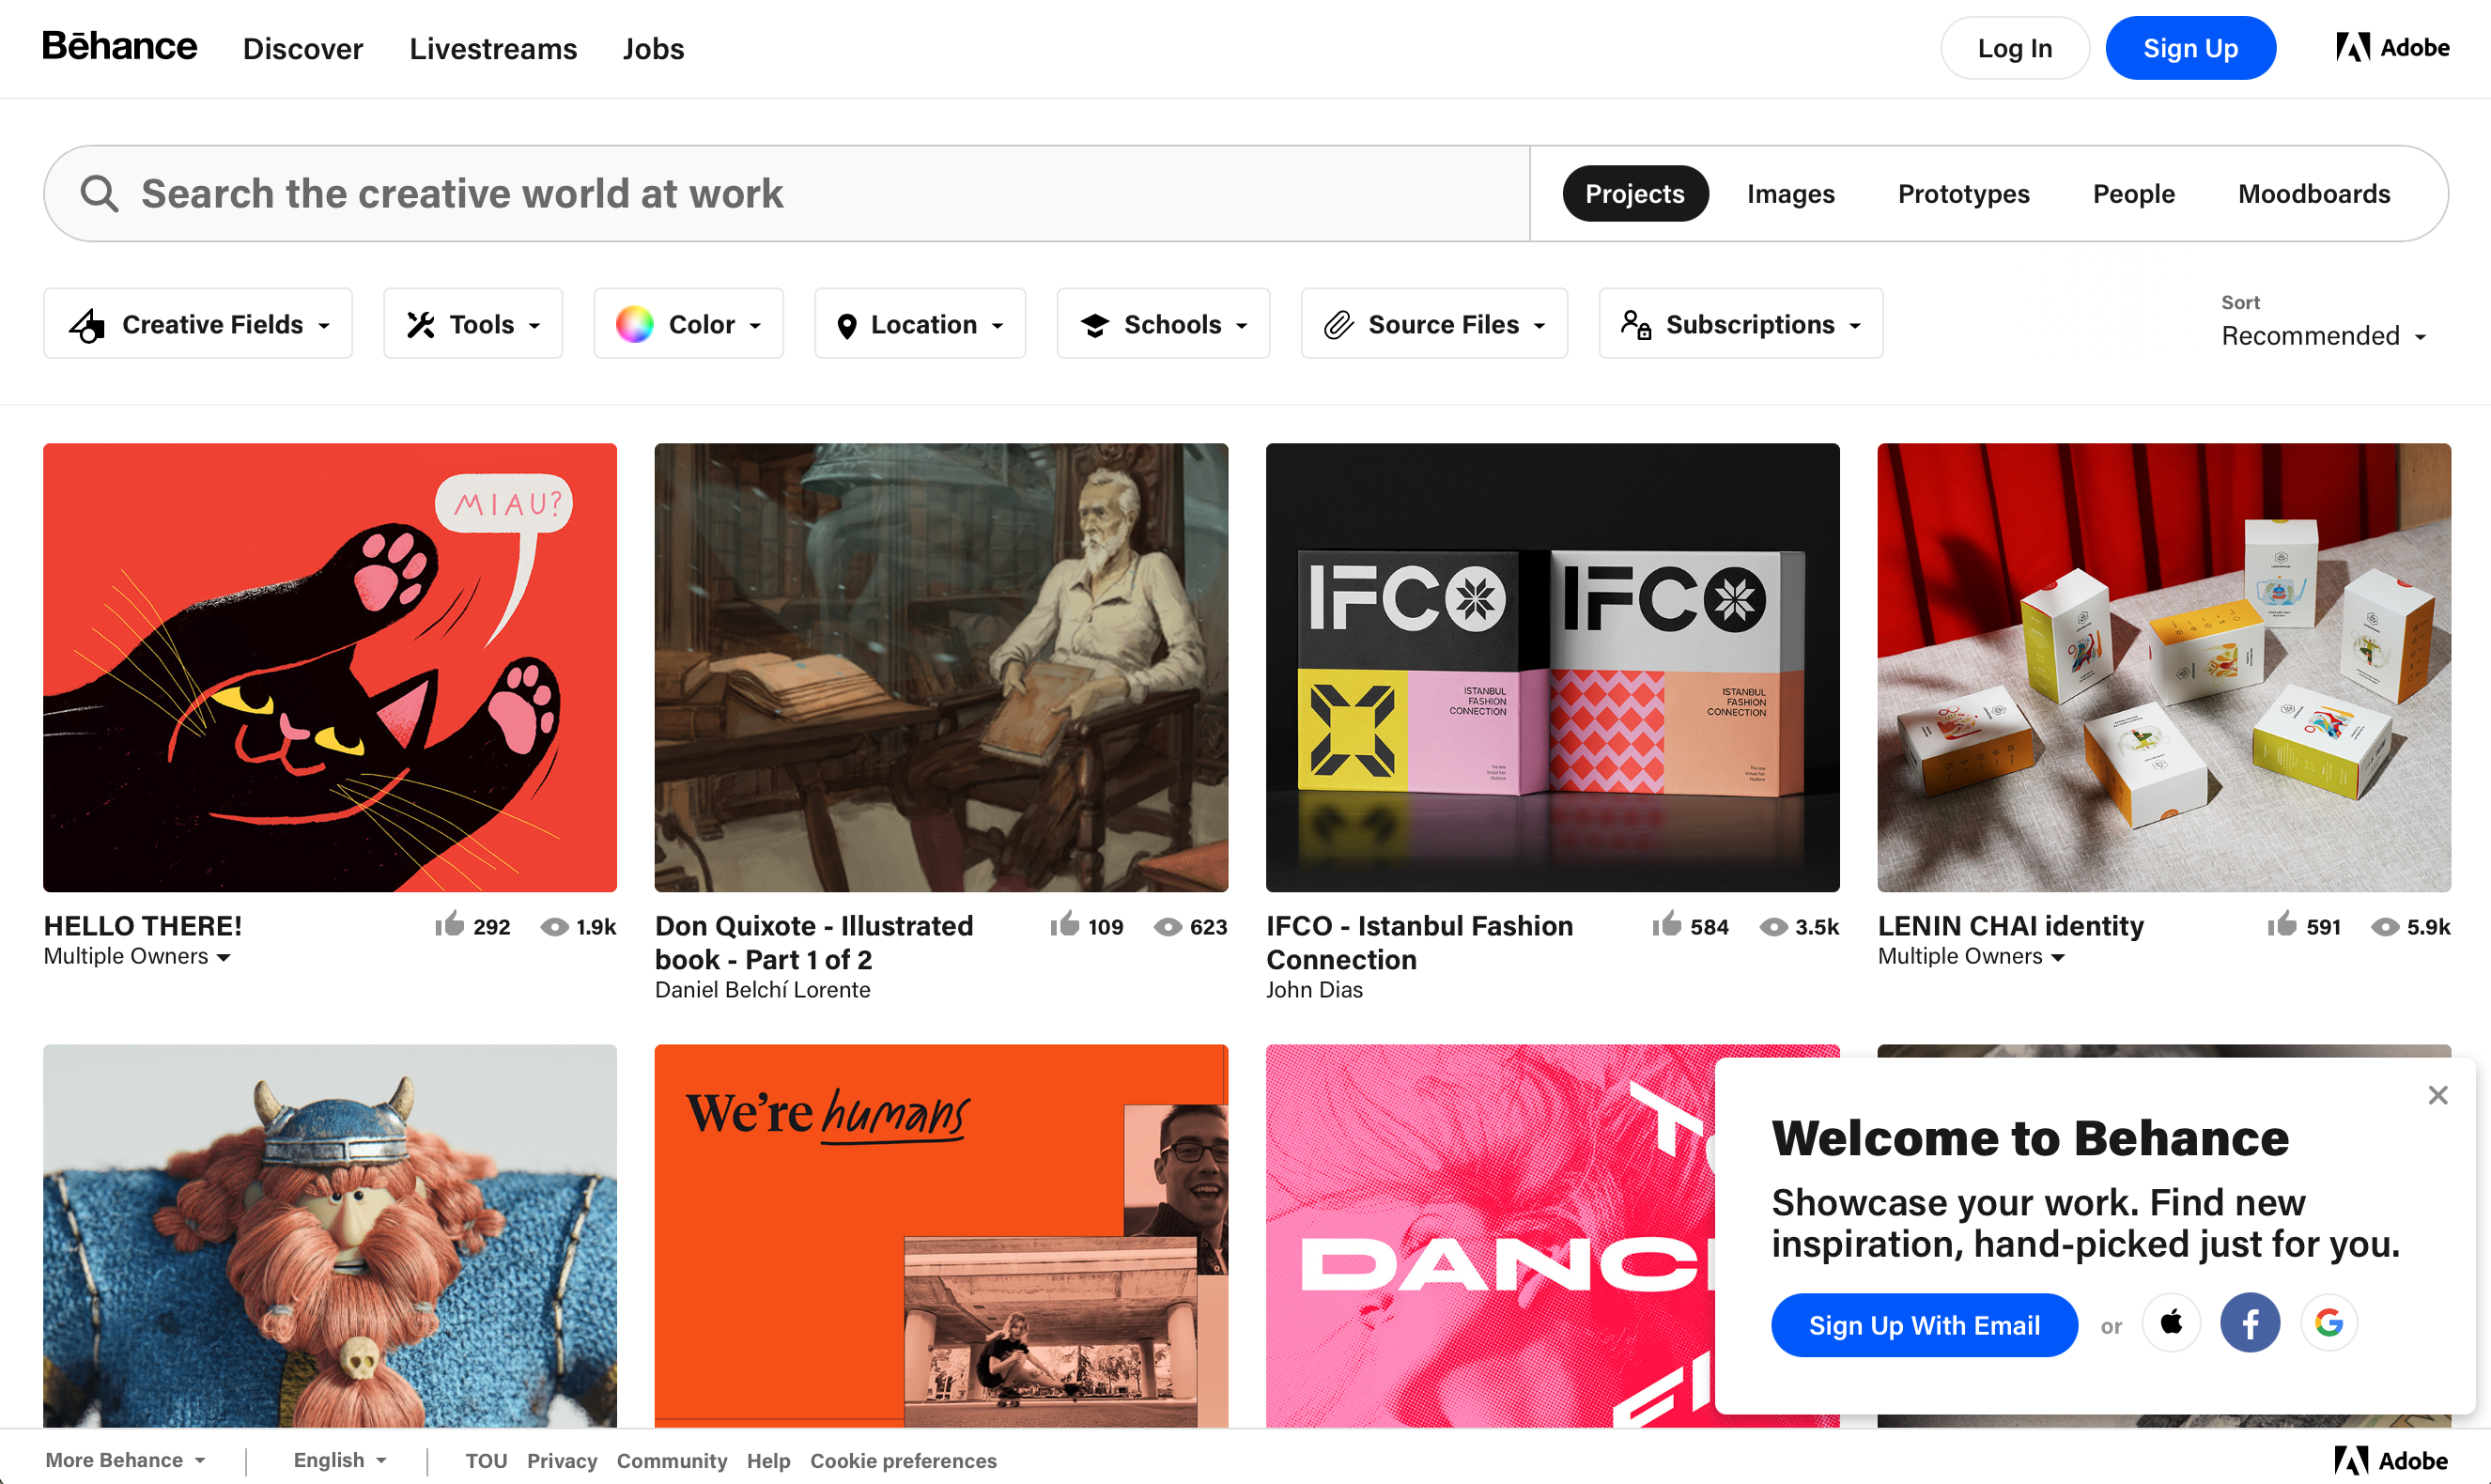Open the Sort Recommended dropdown
The width and height of the screenshot is (2491, 1484).
[2323, 336]
